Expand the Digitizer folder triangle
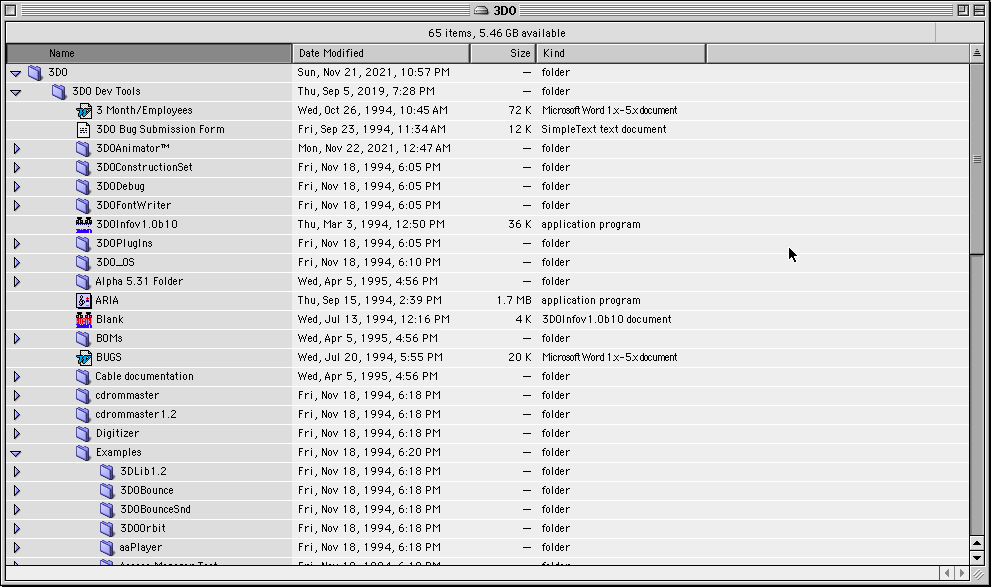 pos(16,433)
